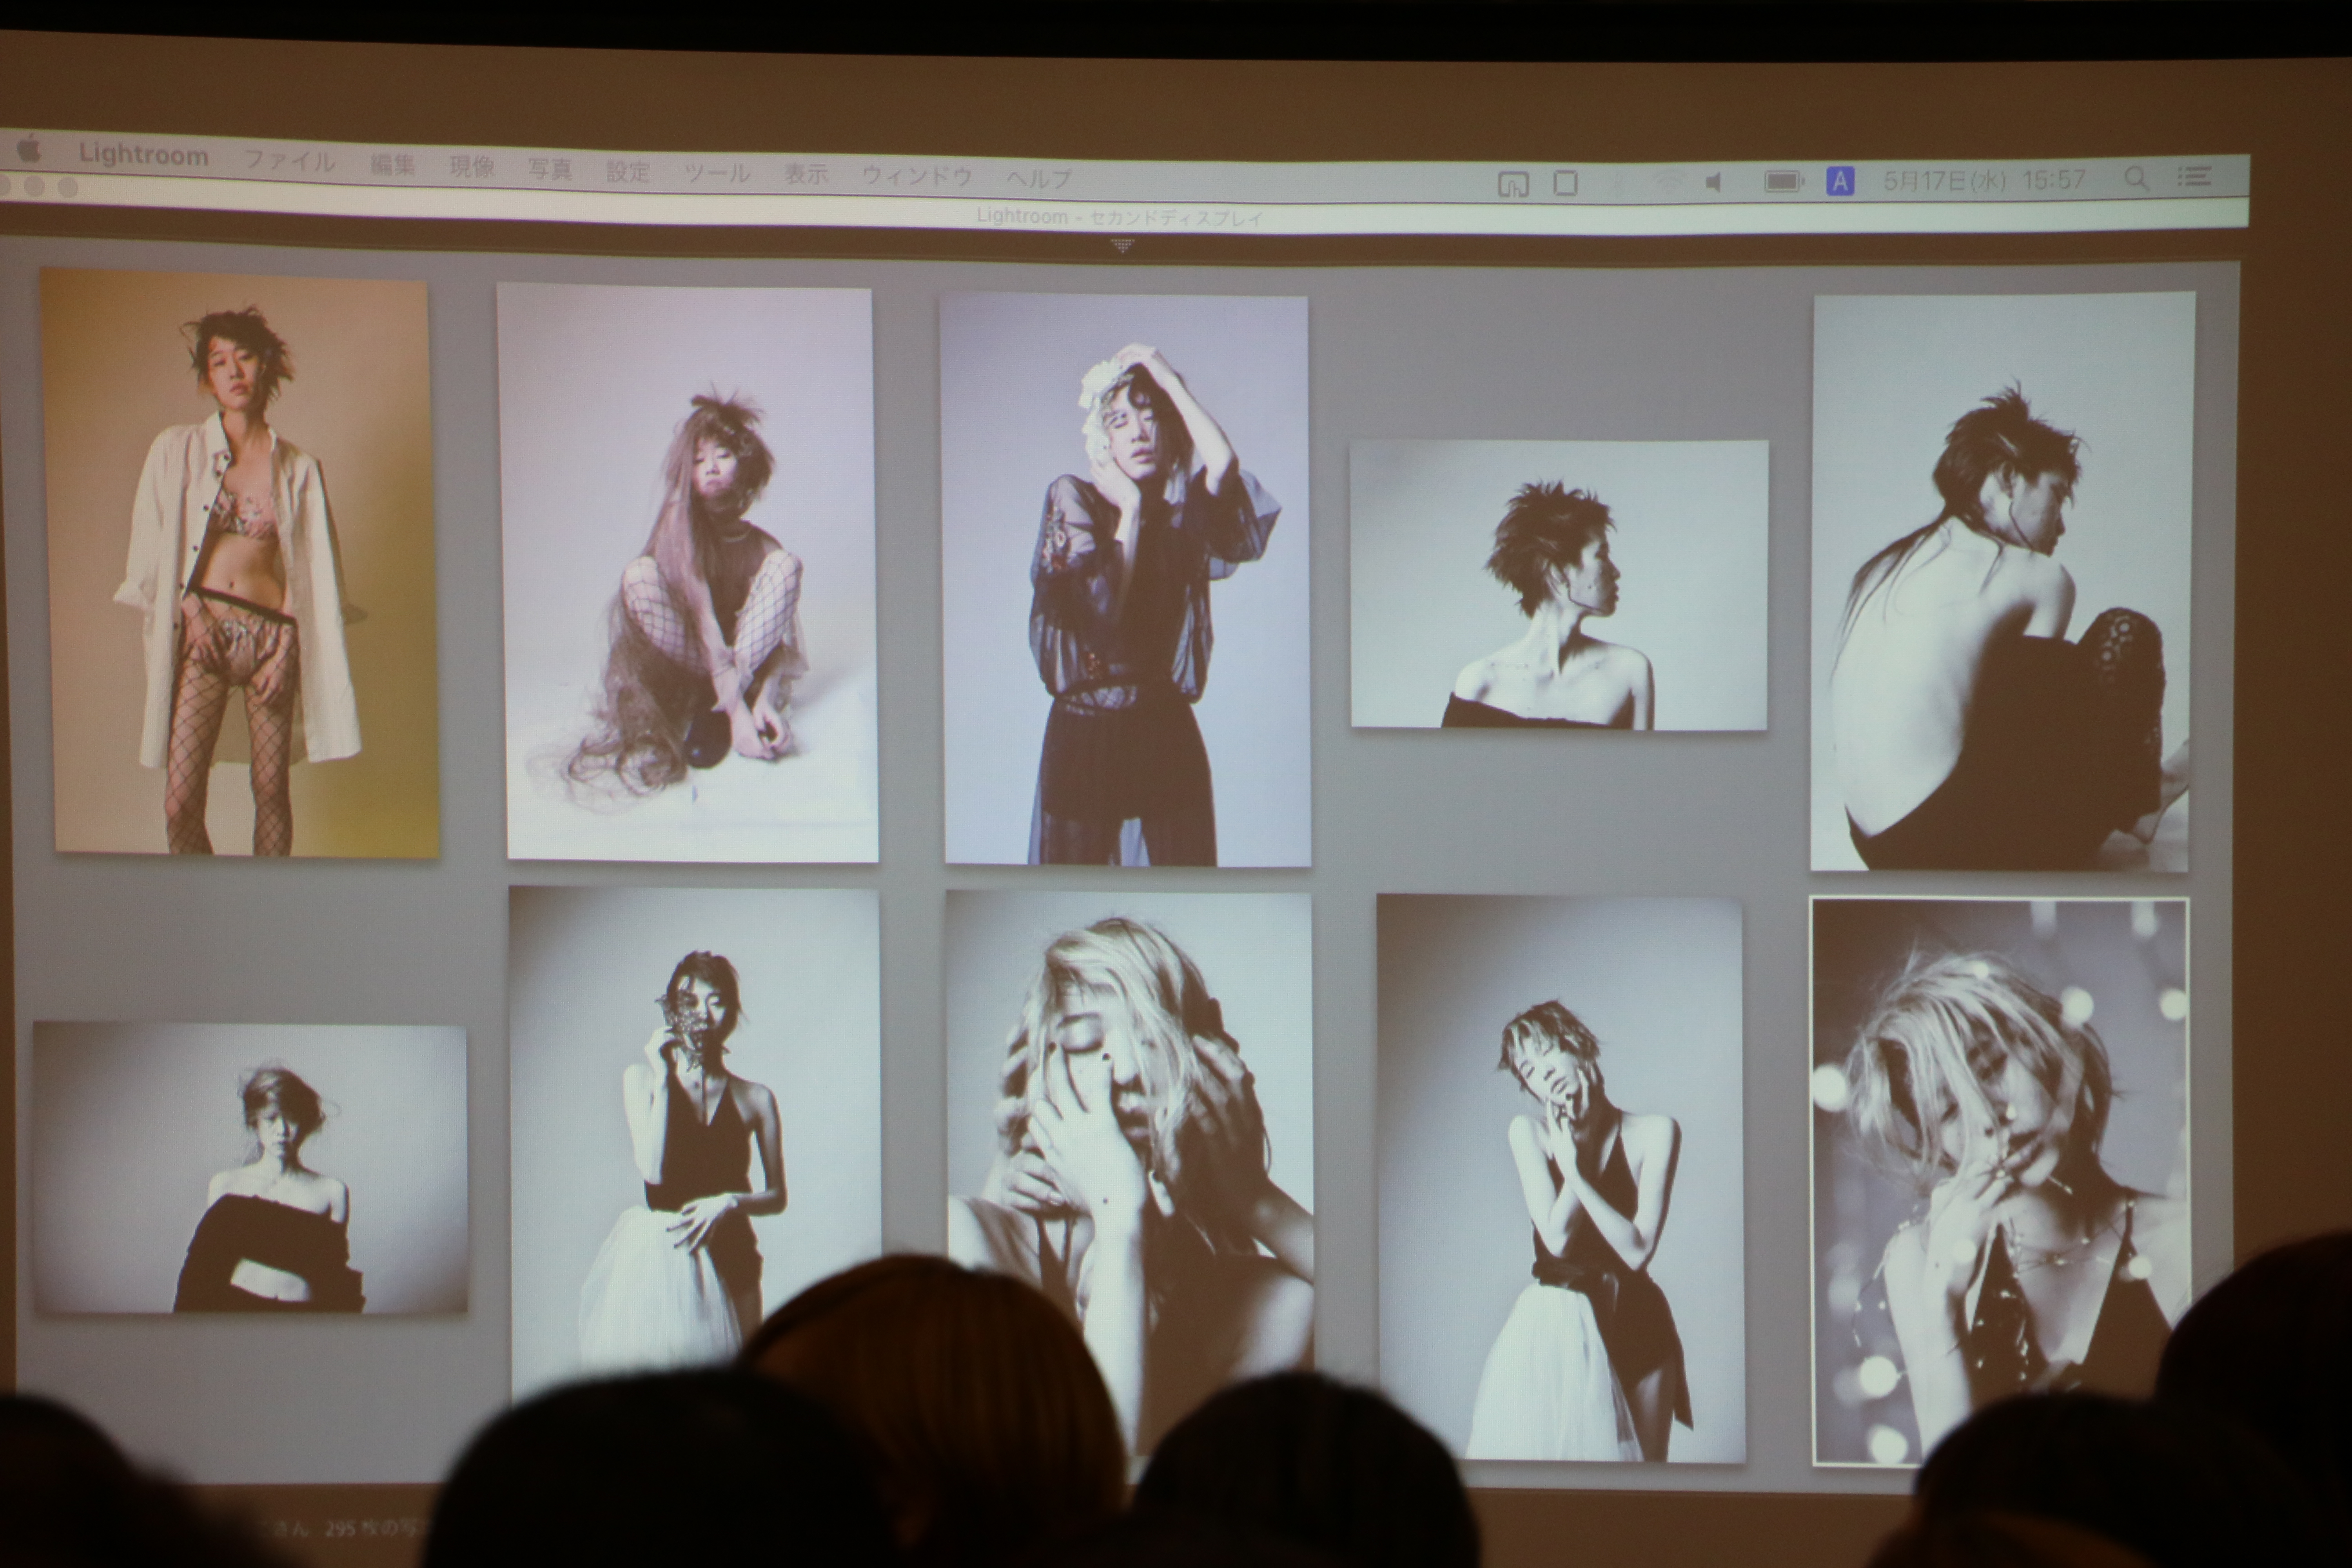Screen dimensions: 2352x1568
Task: Click the 5月17日(水) 15:57 clock
Action: click(x=1985, y=180)
